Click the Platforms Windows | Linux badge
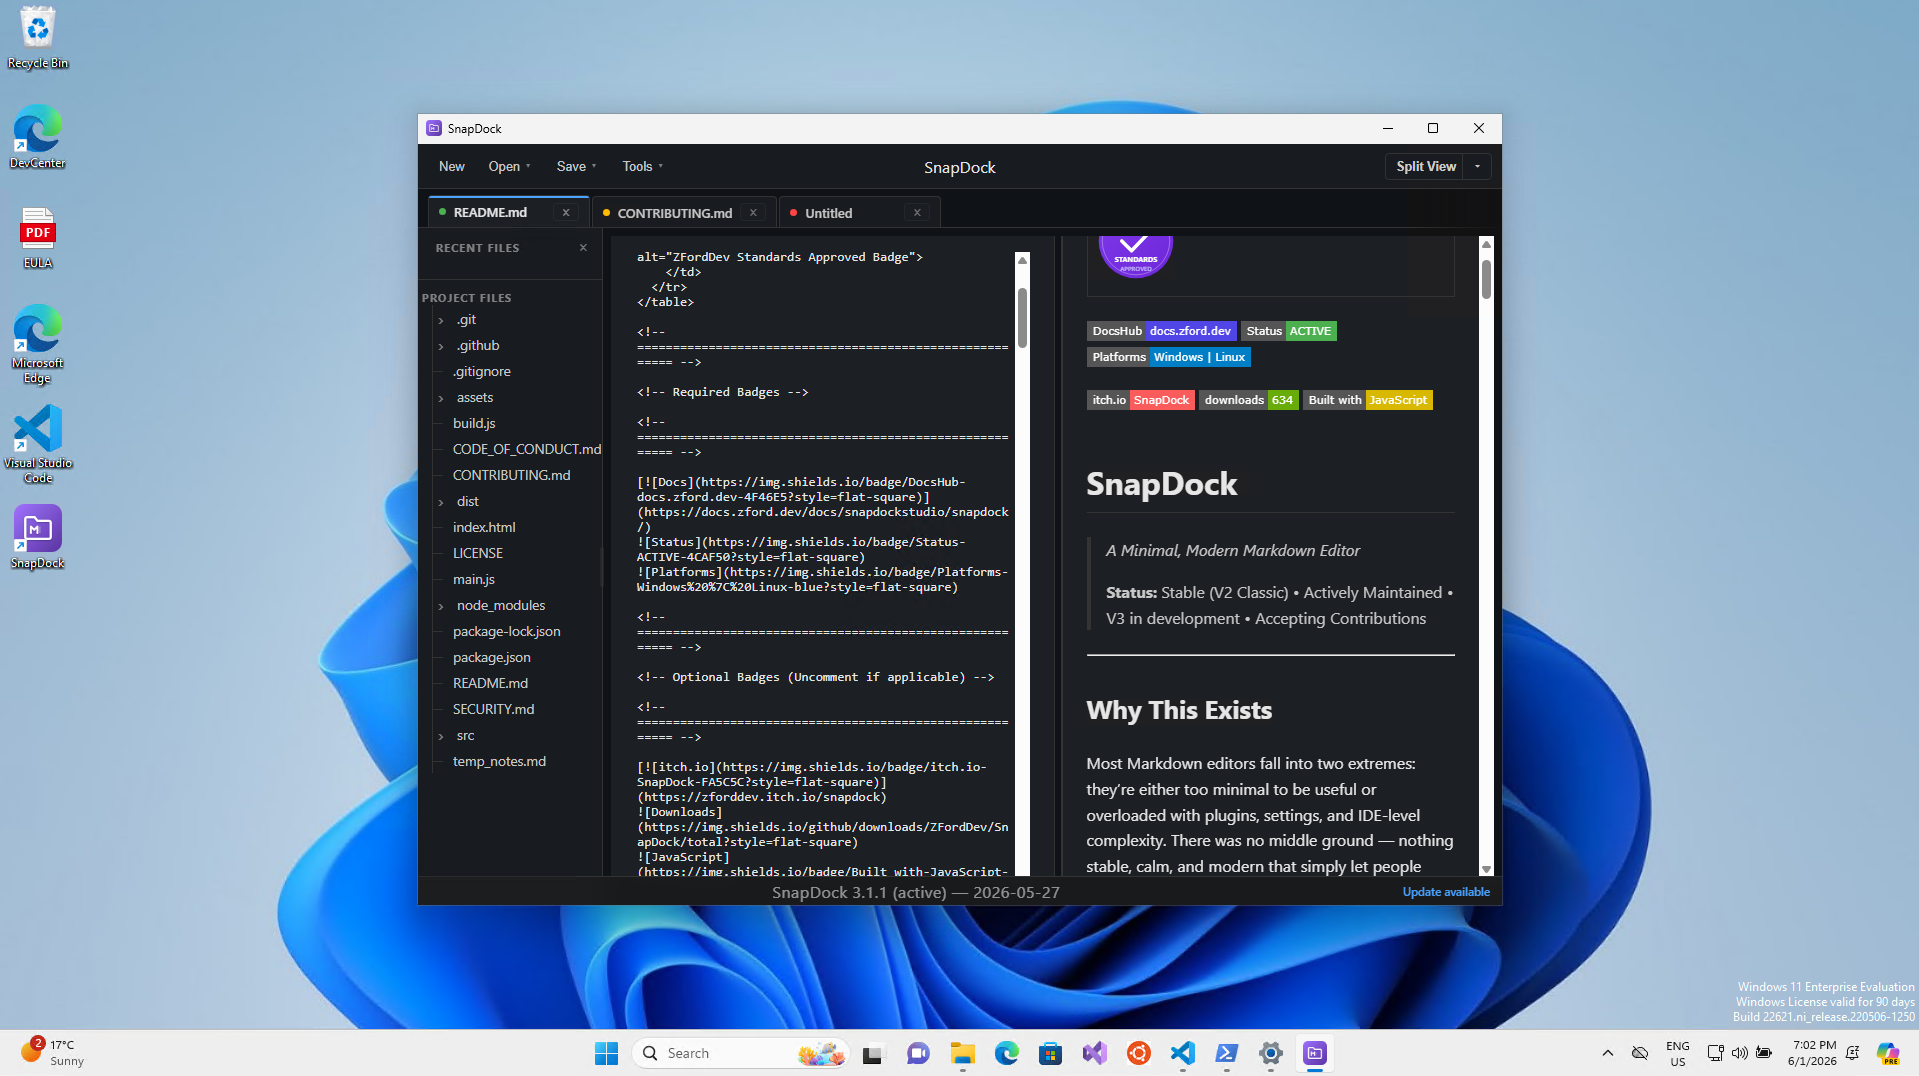 coord(1168,357)
